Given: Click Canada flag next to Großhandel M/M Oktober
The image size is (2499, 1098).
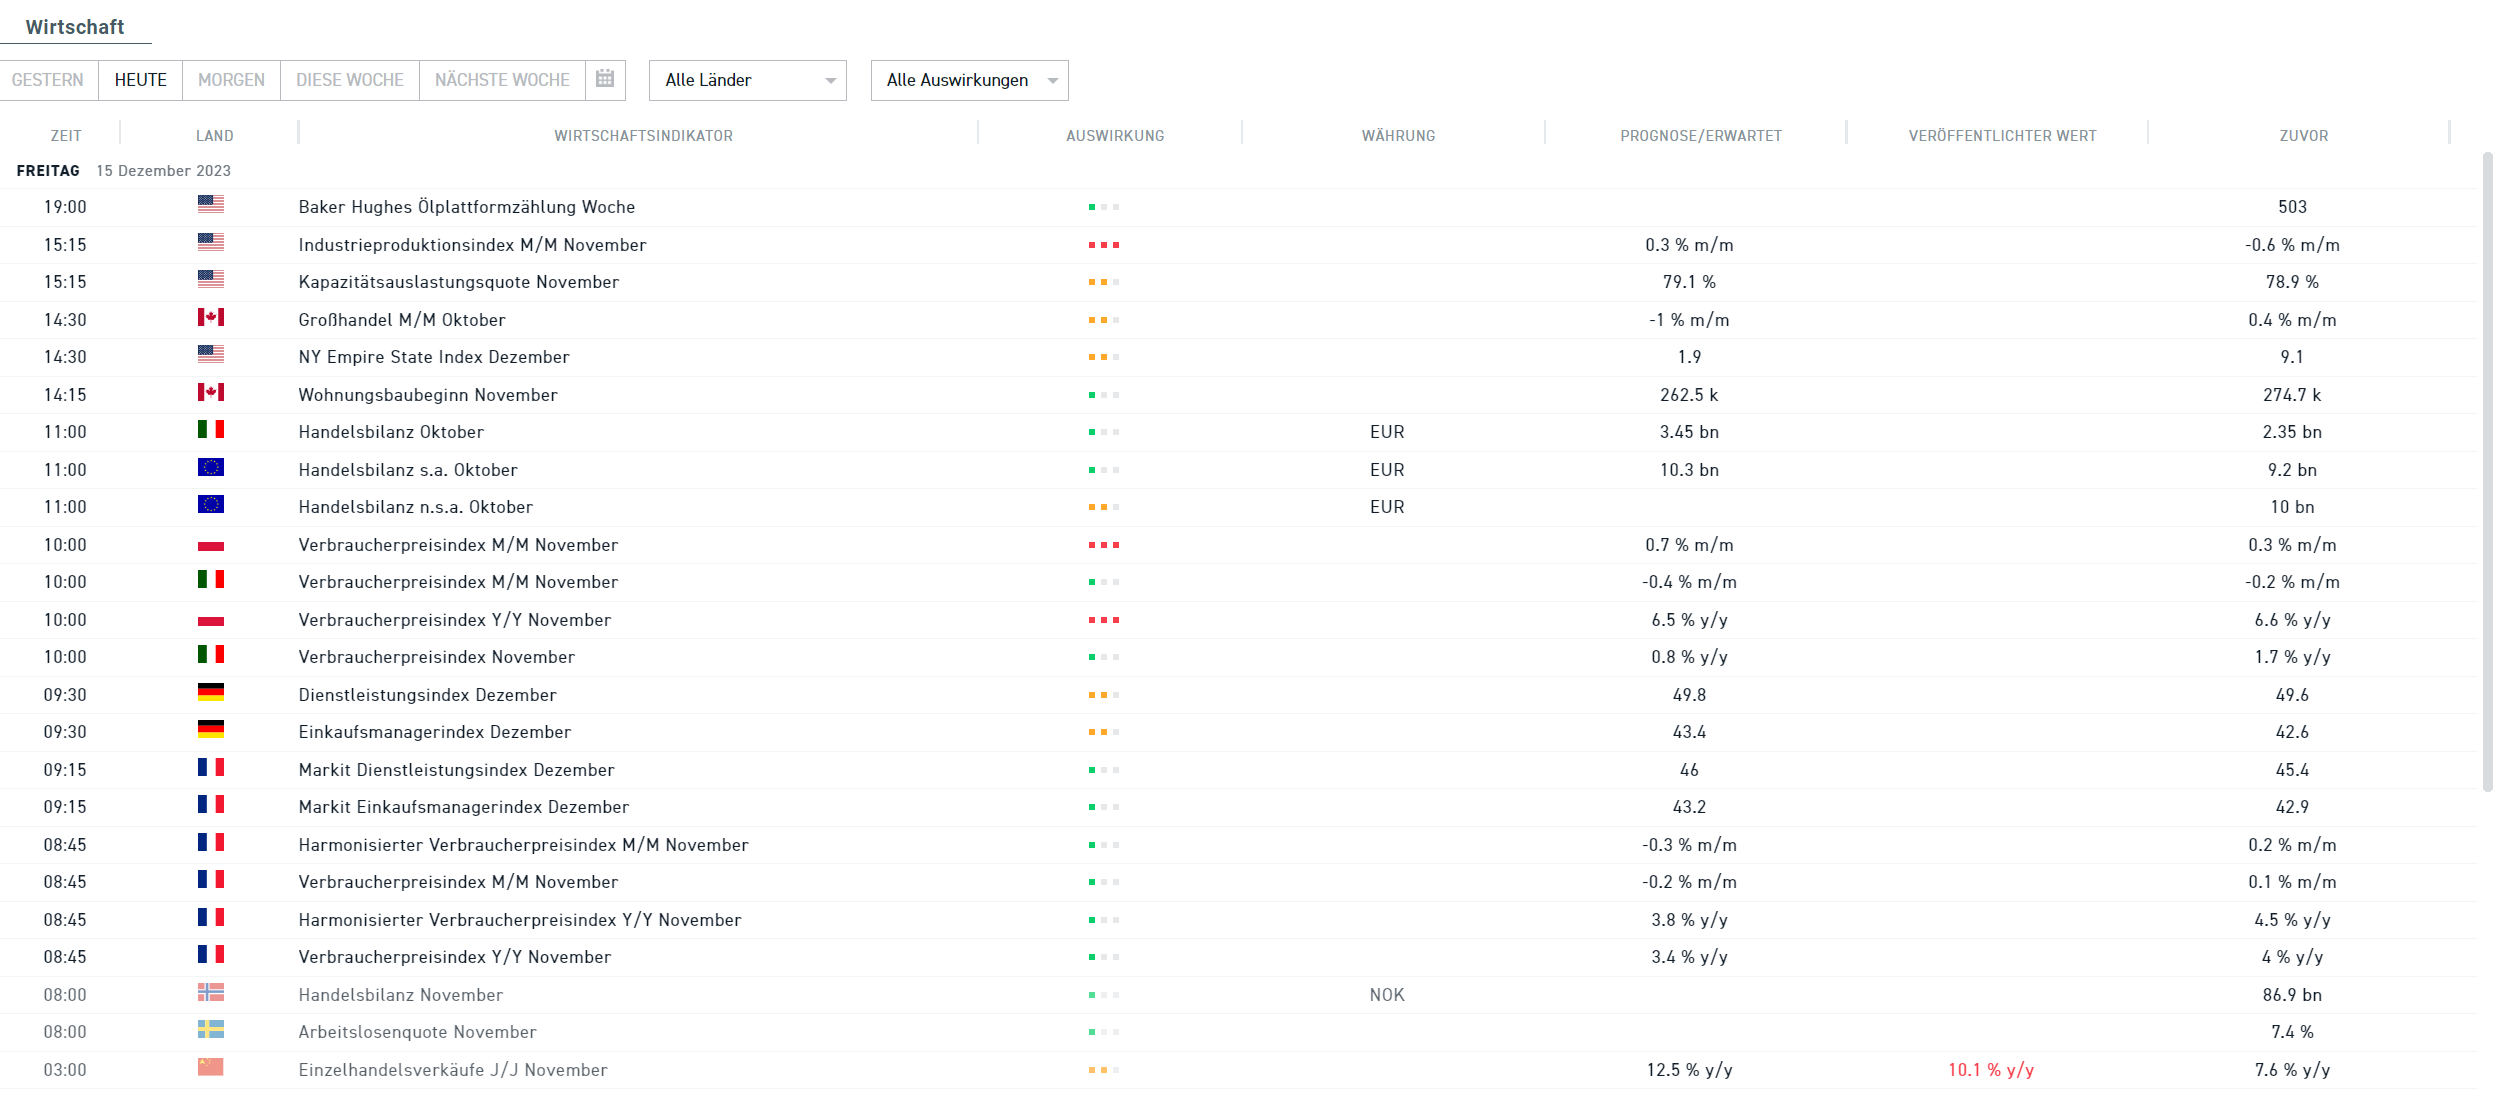Looking at the screenshot, I should tap(211, 318).
